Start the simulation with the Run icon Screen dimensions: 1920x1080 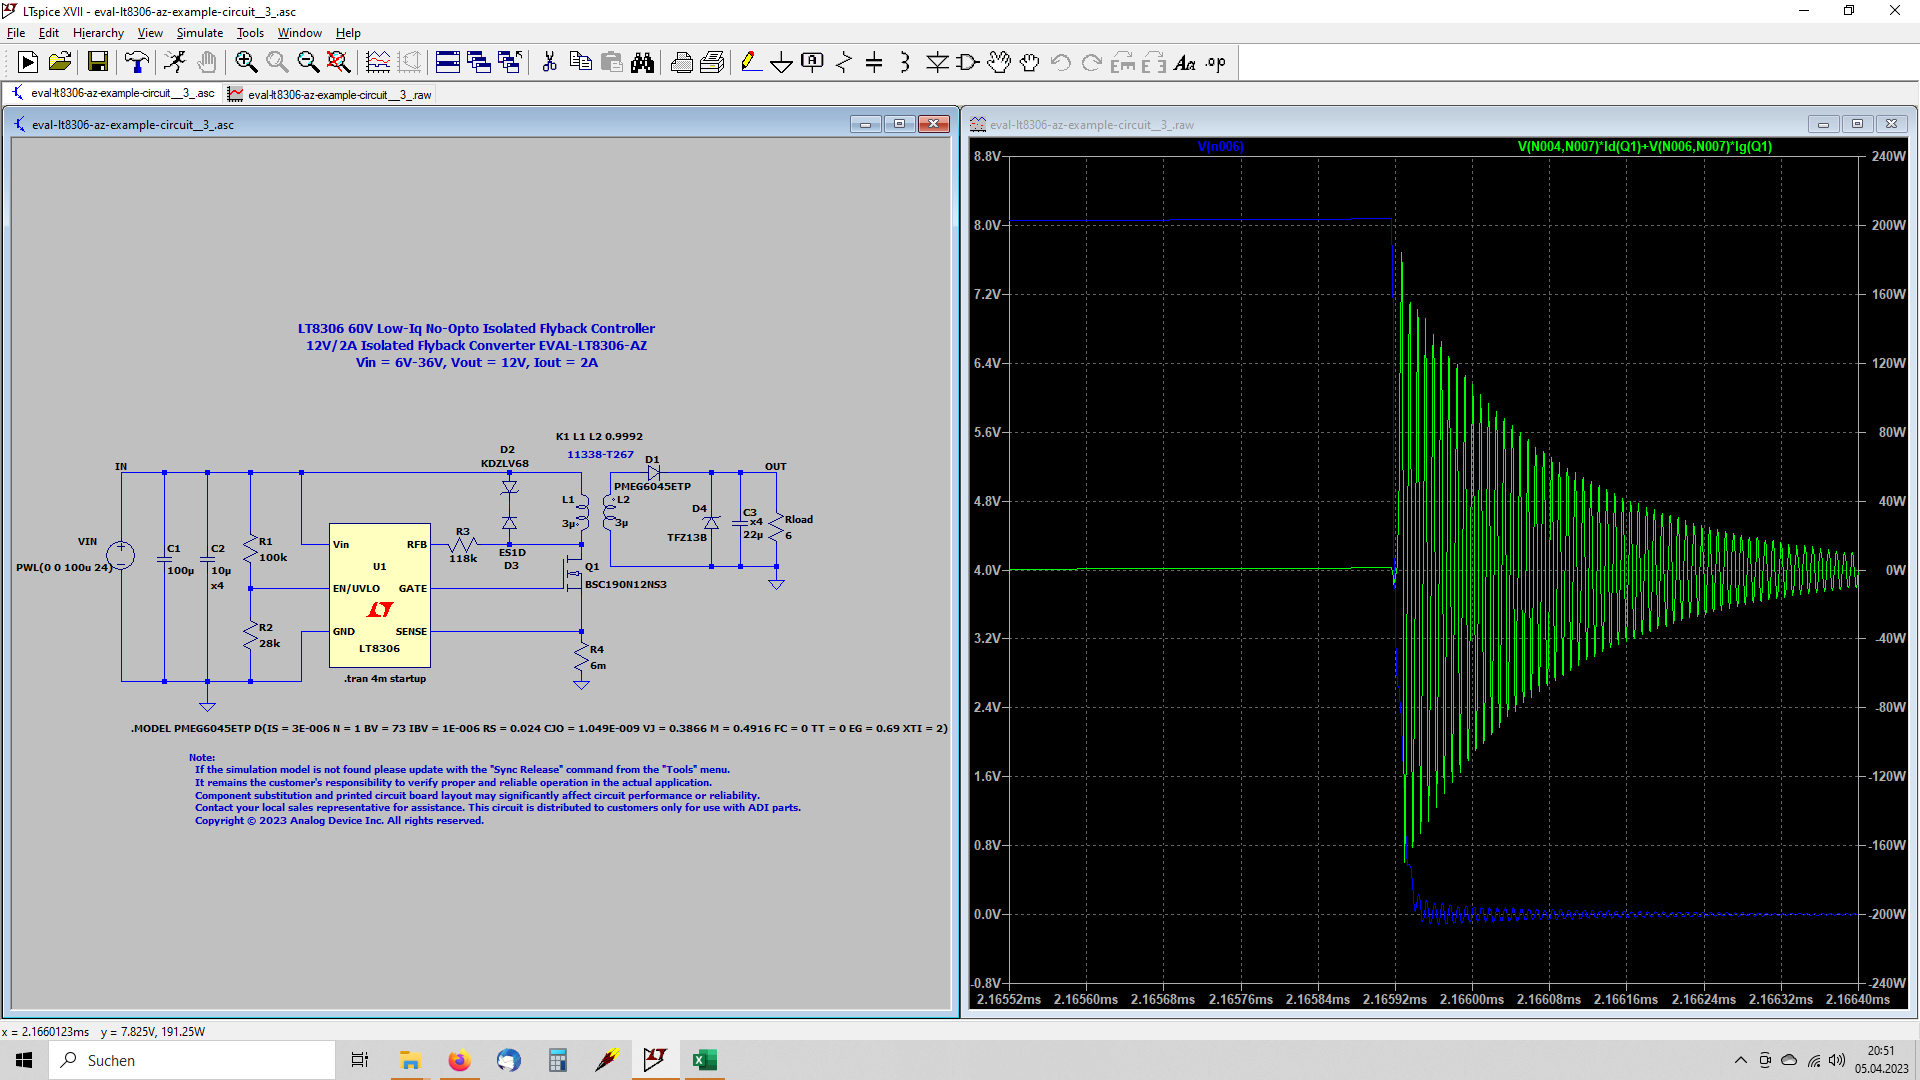click(x=175, y=62)
